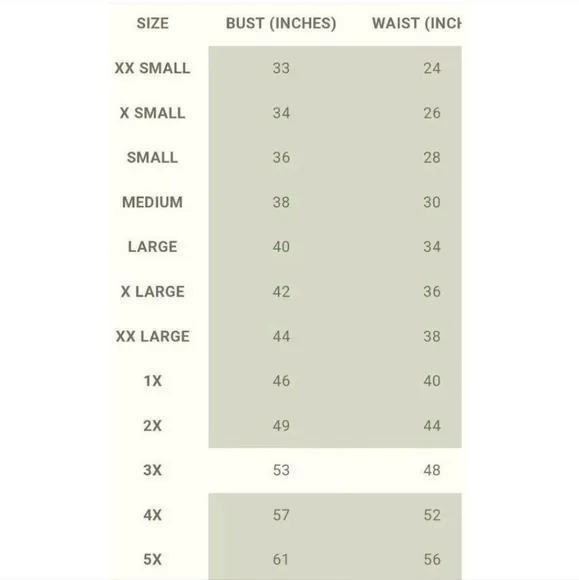The image size is (579, 580).
Task: Select the X LARGE size label
Action: click(x=152, y=292)
